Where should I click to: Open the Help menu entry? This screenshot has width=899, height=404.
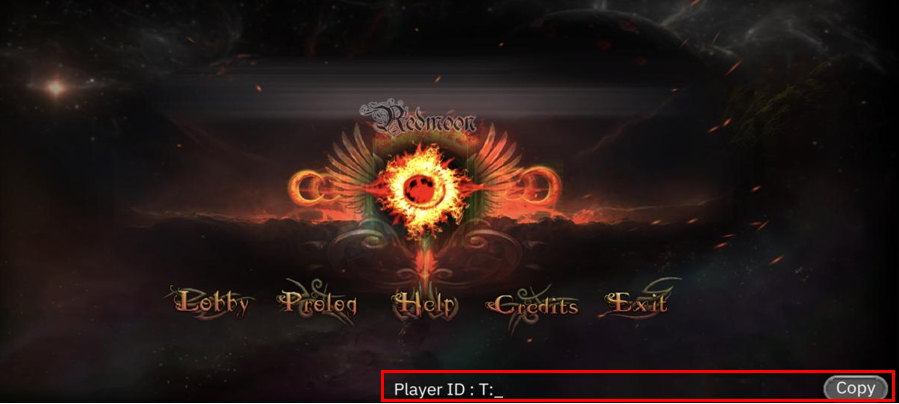point(425,304)
